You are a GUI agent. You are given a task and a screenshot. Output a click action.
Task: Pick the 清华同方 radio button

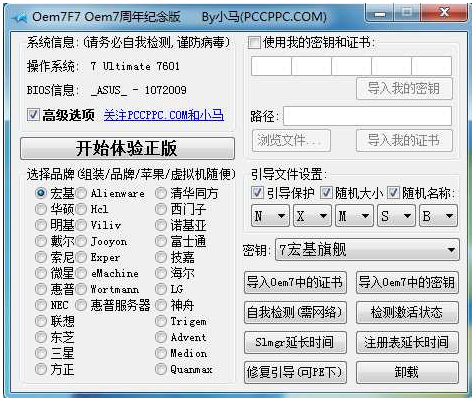[x=161, y=193]
